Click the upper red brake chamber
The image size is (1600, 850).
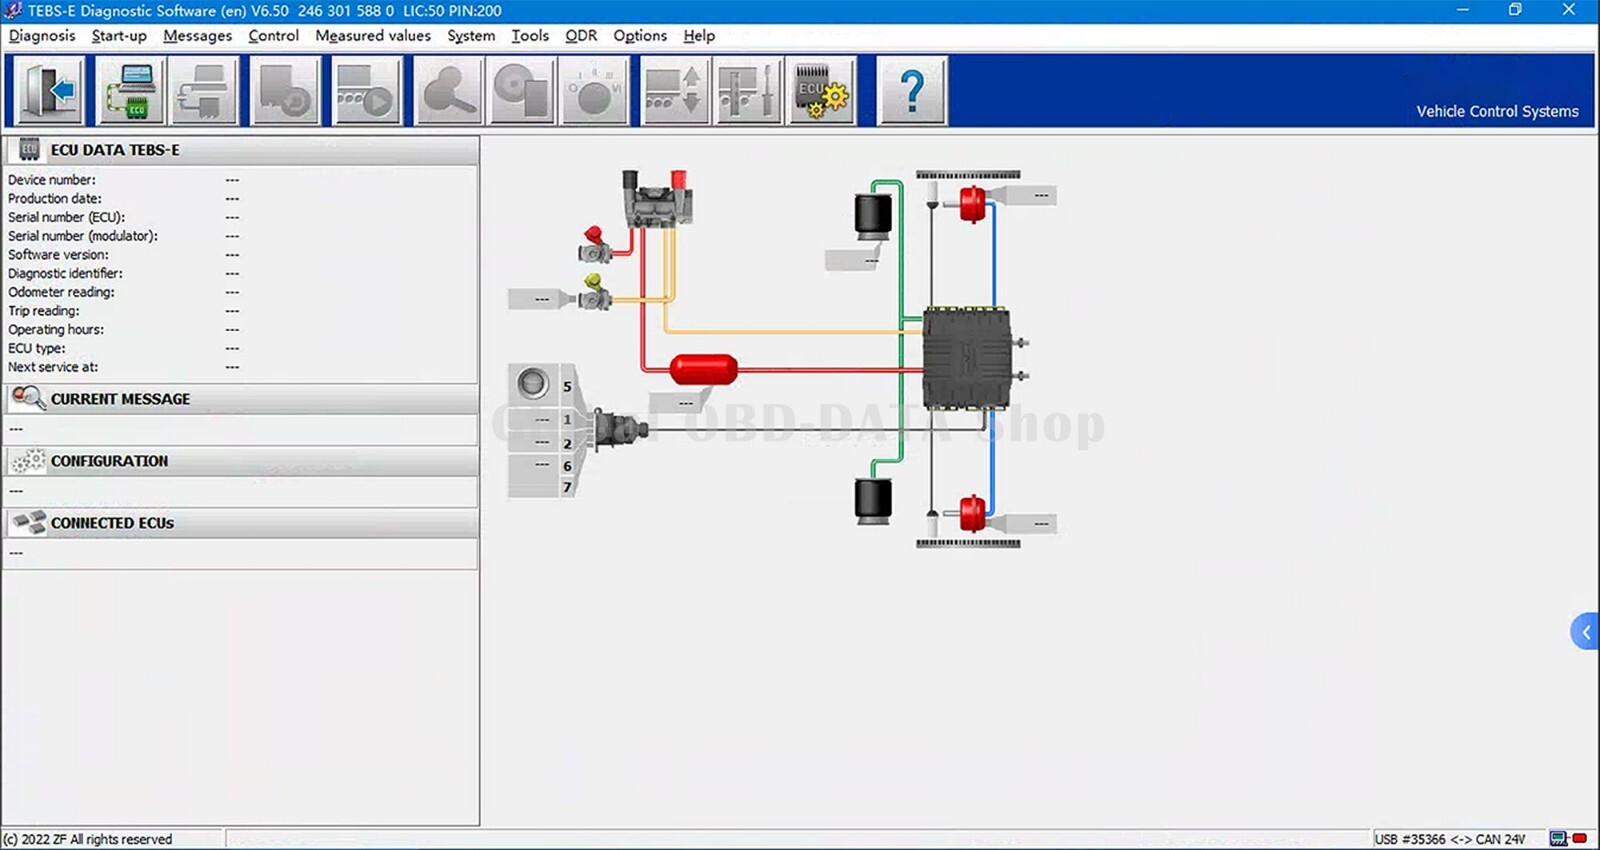[972, 204]
